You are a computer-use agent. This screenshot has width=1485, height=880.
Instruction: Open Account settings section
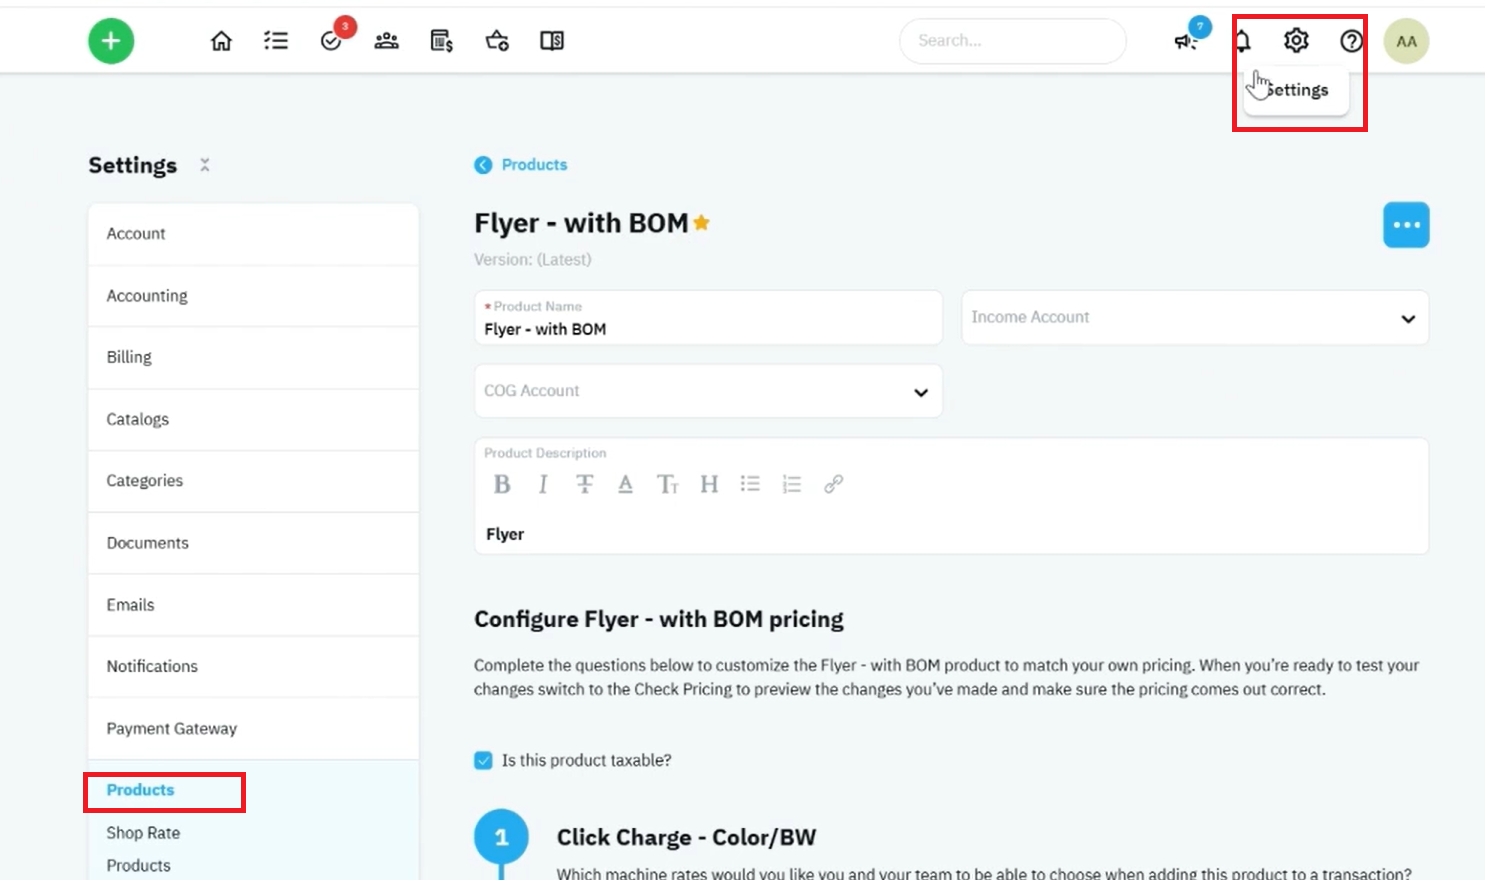(x=253, y=234)
